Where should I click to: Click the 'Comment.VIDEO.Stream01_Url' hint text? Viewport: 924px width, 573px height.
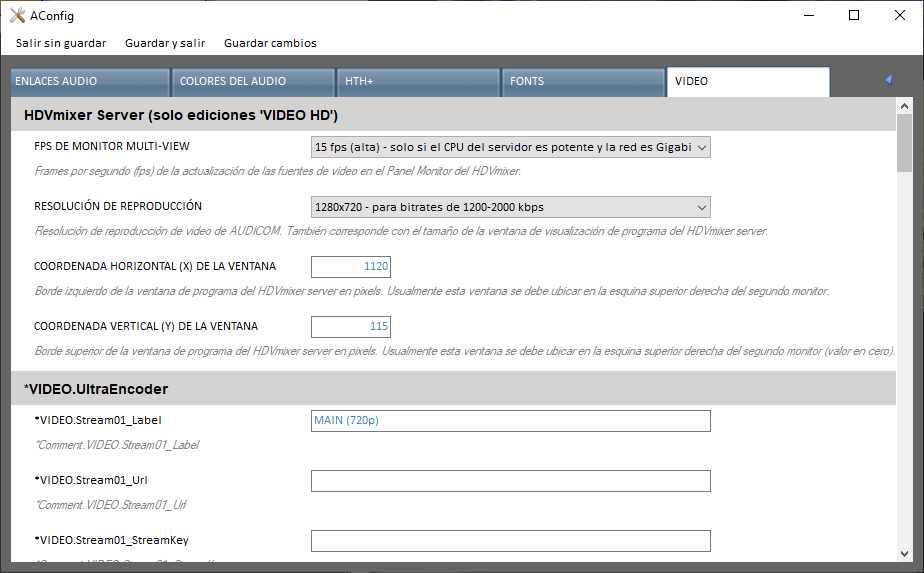111,505
